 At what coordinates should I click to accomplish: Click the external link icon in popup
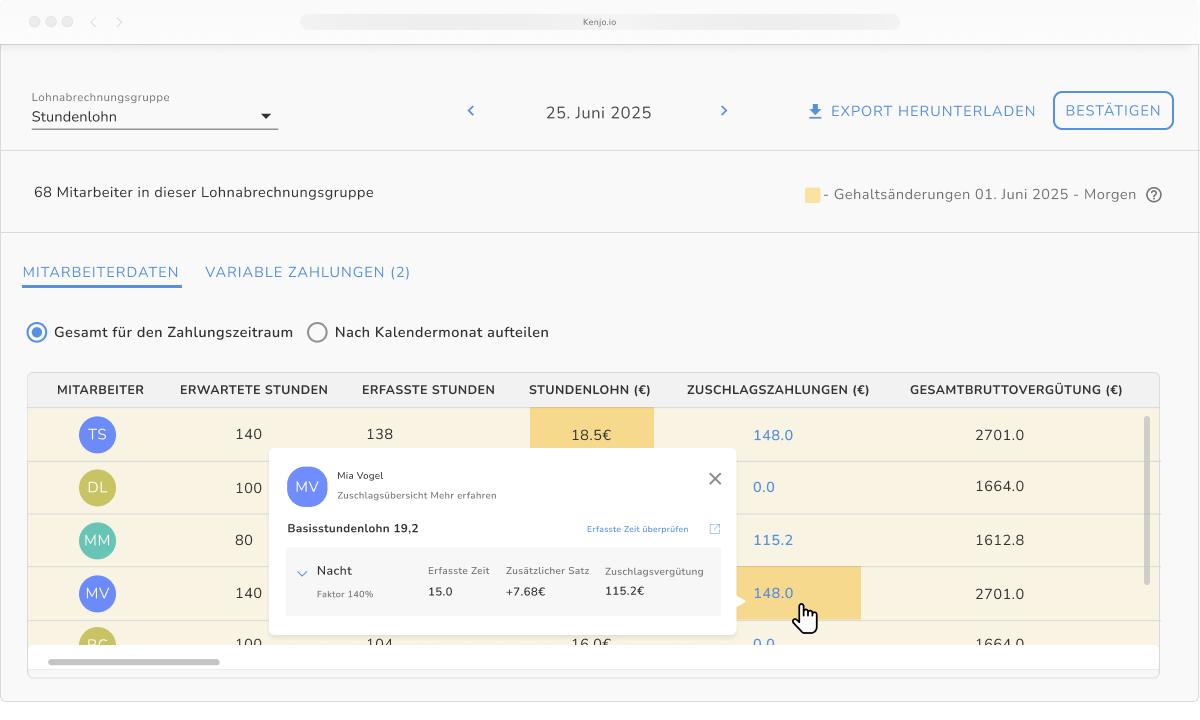click(x=714, y=529)
